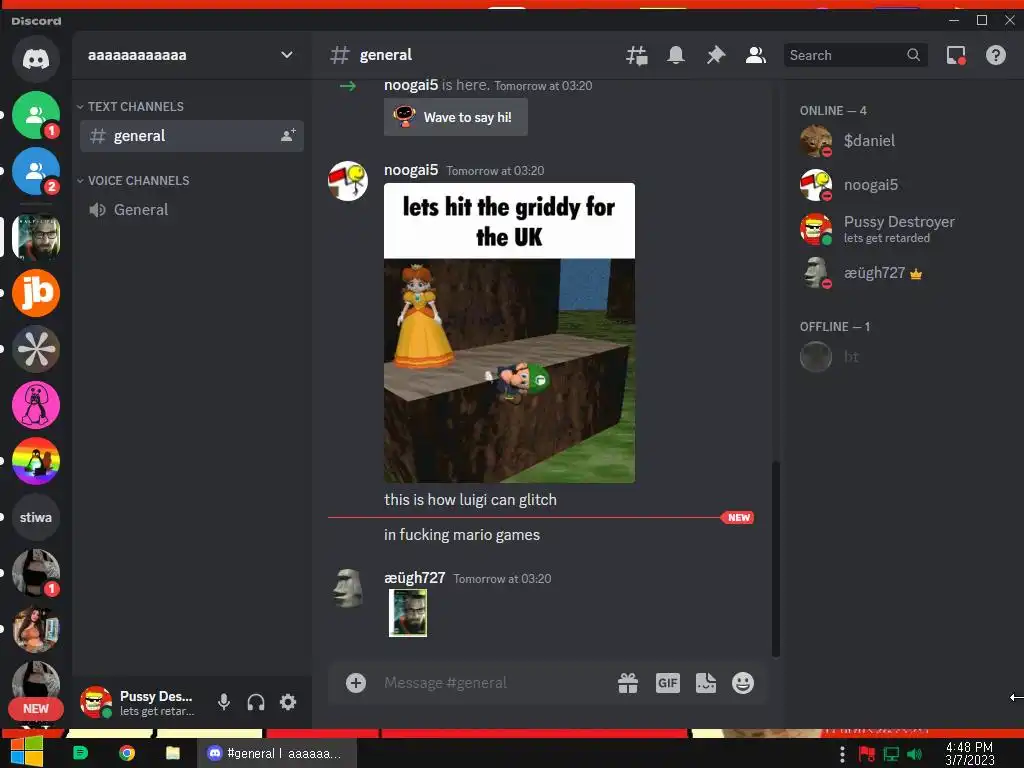Open the small image posted by æügh727
This screenshot has height=768, width=1024.
(408, 613)
